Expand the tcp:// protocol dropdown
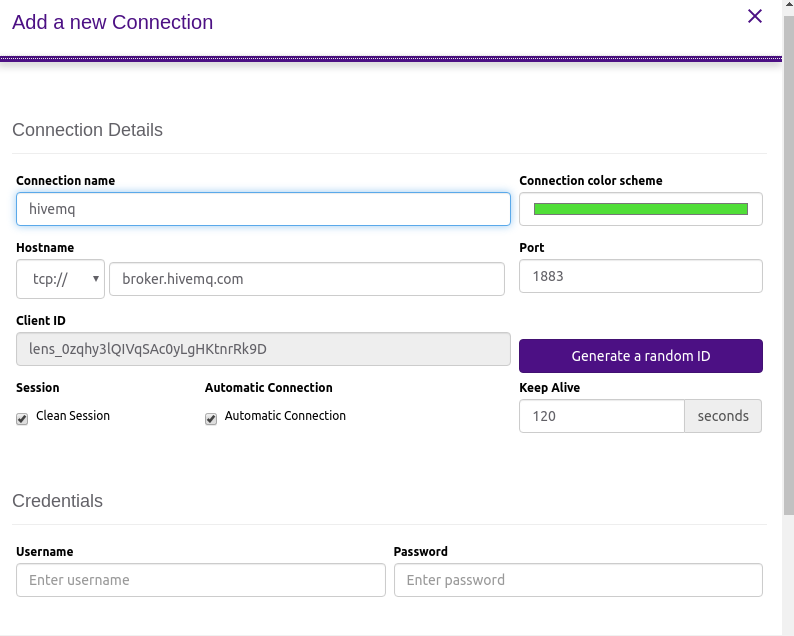This screenshot has height=636, width=794. click(60, 279)
